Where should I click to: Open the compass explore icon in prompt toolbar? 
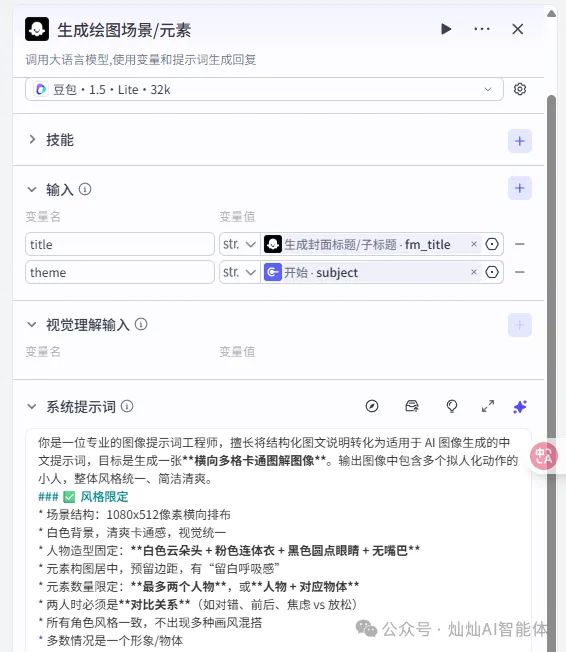(372, 406)
